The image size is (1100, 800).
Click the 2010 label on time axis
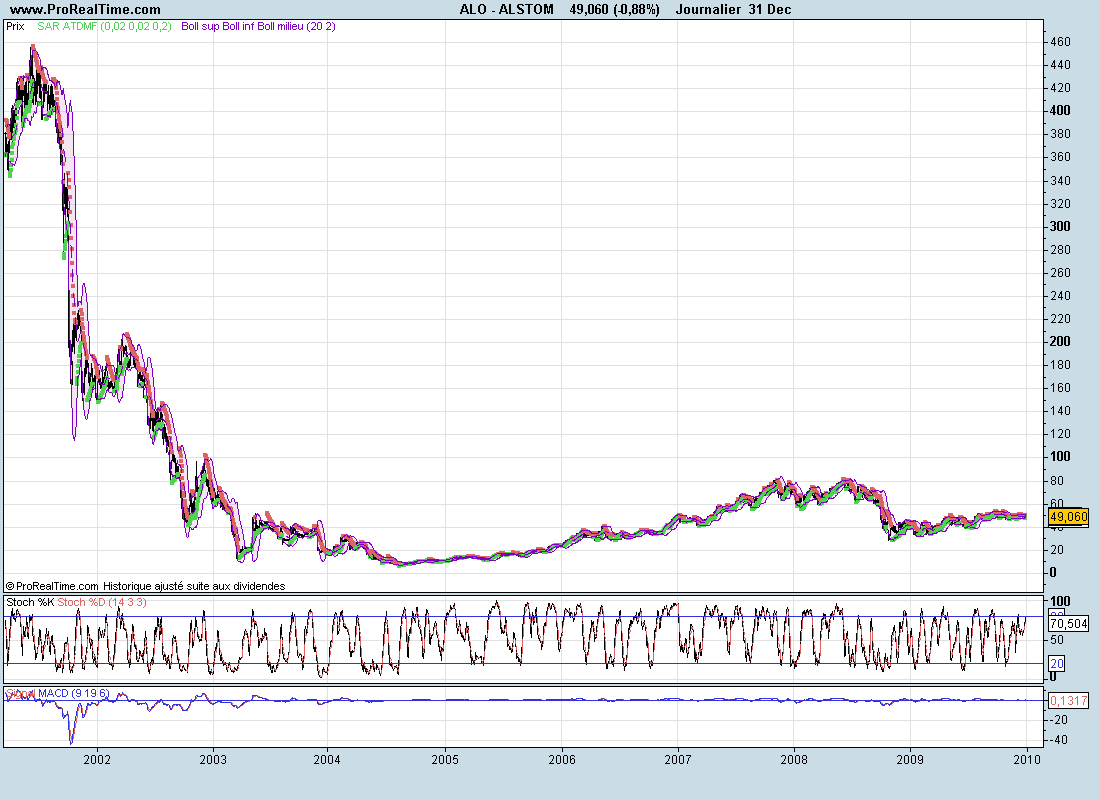(1027, 759)
